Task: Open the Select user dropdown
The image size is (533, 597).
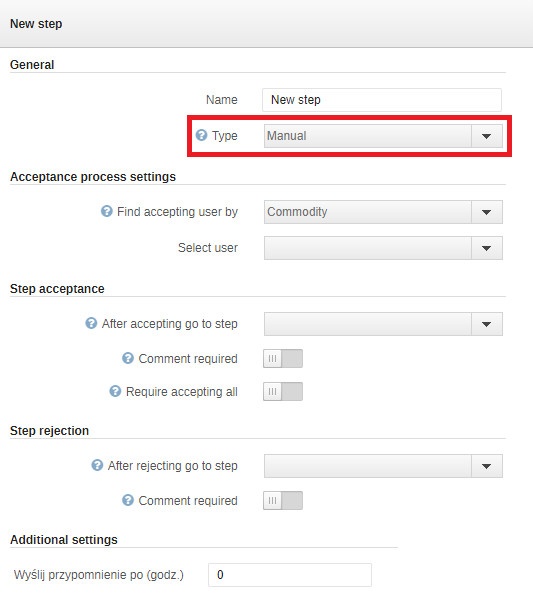Action: (383, 248)
